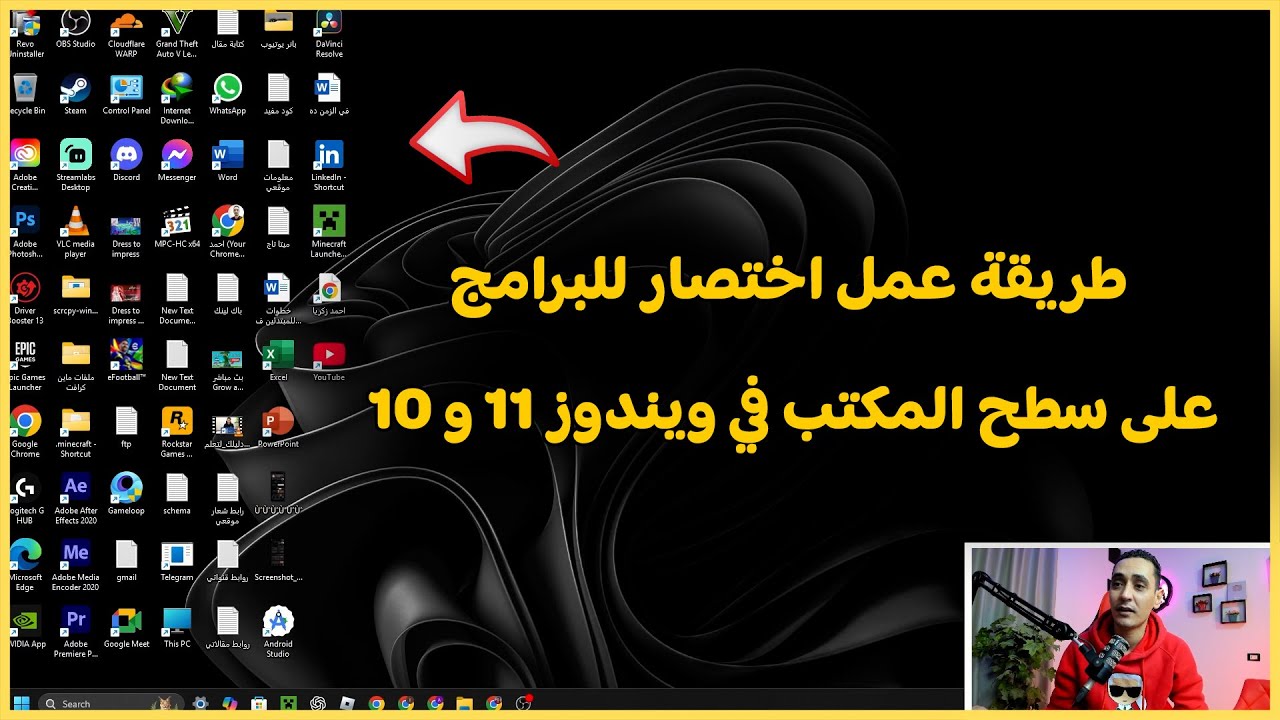Open the Streamlabs Desktop shortcut
This screenshot has height=720, width=1280.
tap(76, 167)
